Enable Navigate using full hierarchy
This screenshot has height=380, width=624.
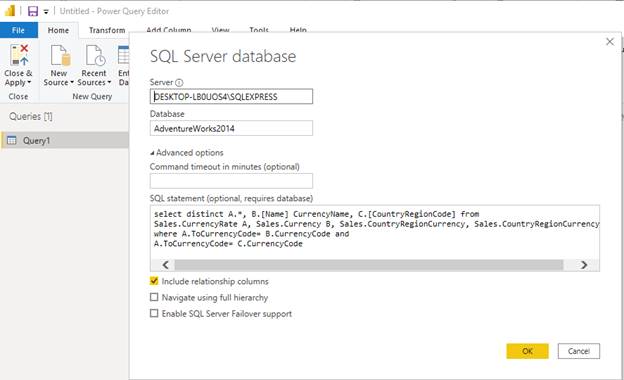click(x=154, y=297)
